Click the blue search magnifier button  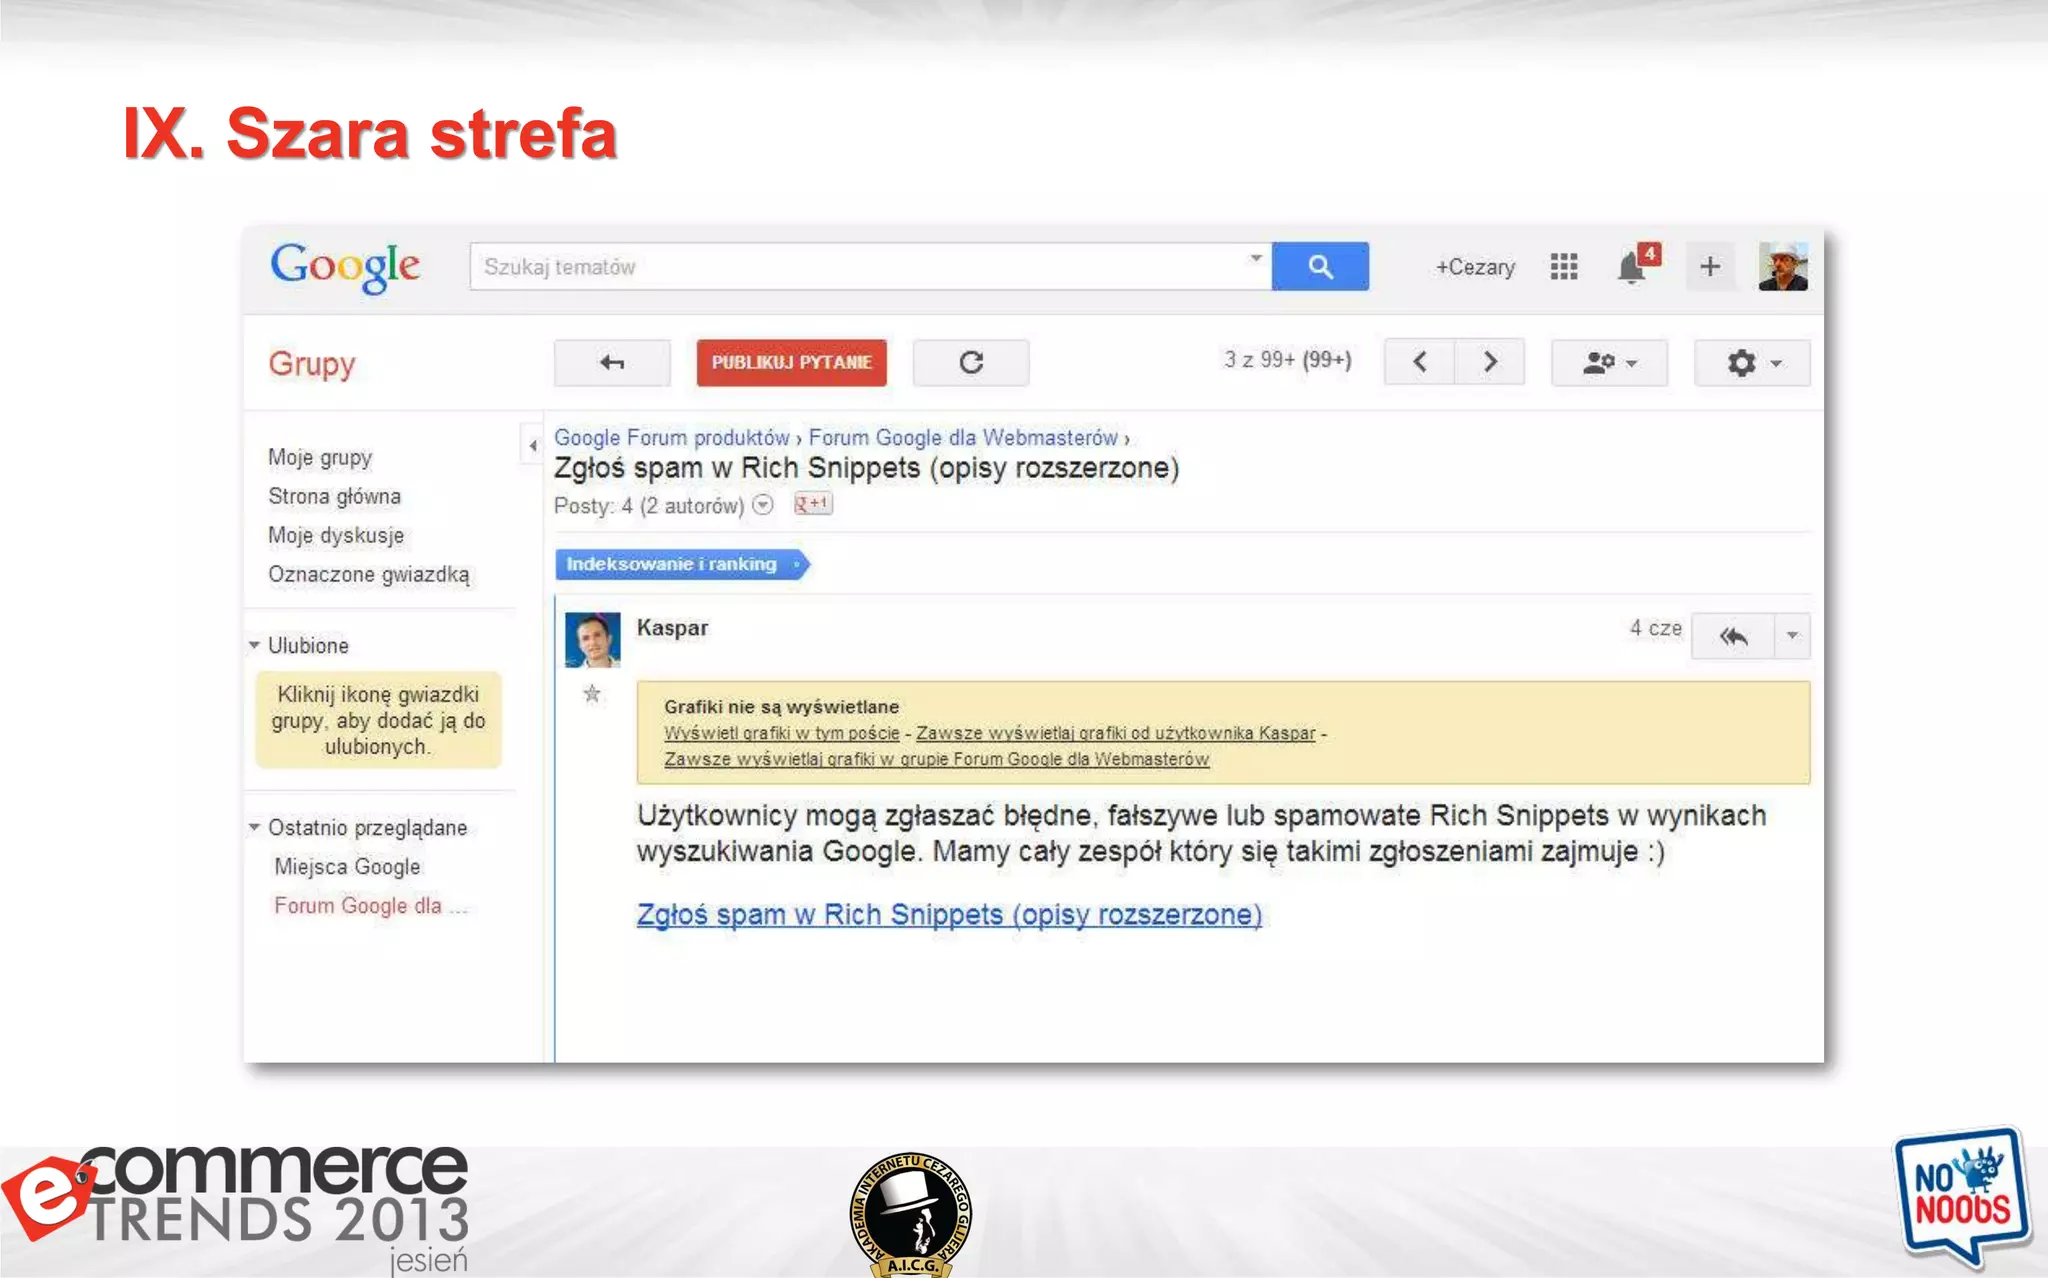[1320, 266]
